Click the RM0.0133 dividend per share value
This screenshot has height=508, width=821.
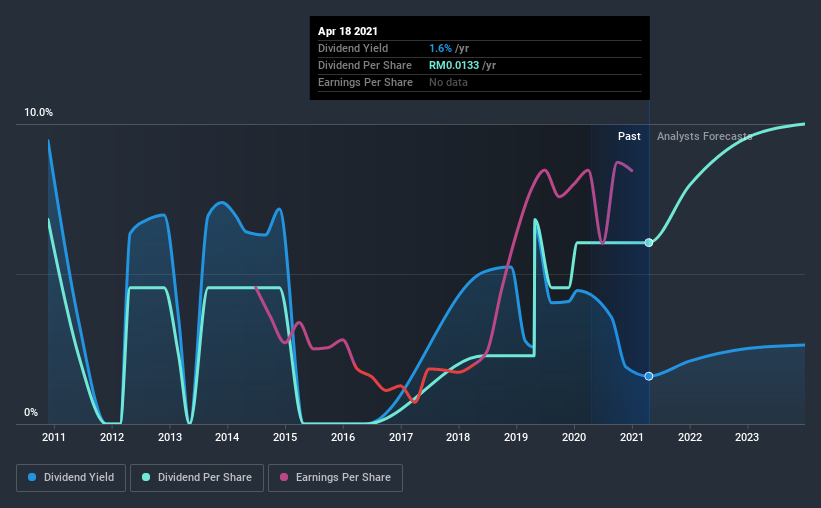point(454,65)
